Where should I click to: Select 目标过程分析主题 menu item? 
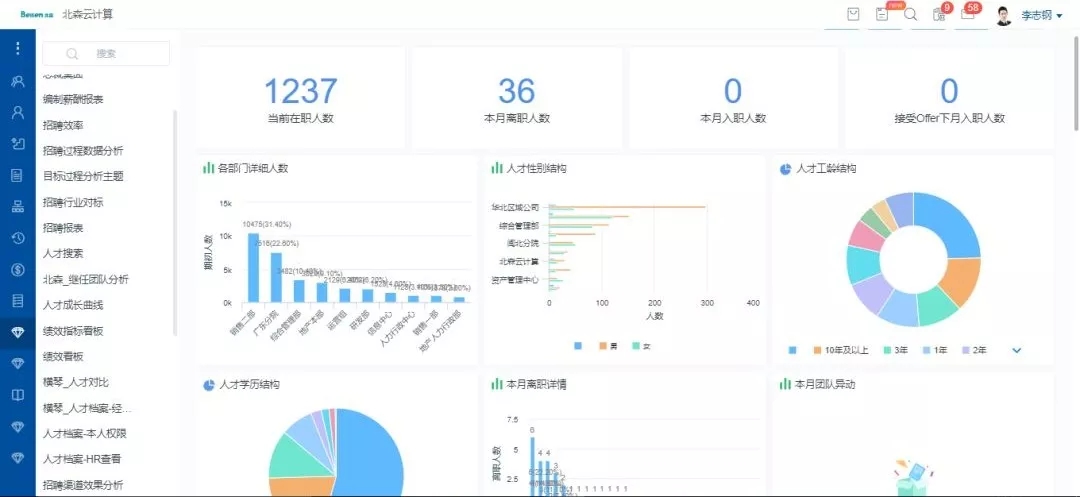coord(83,176)
